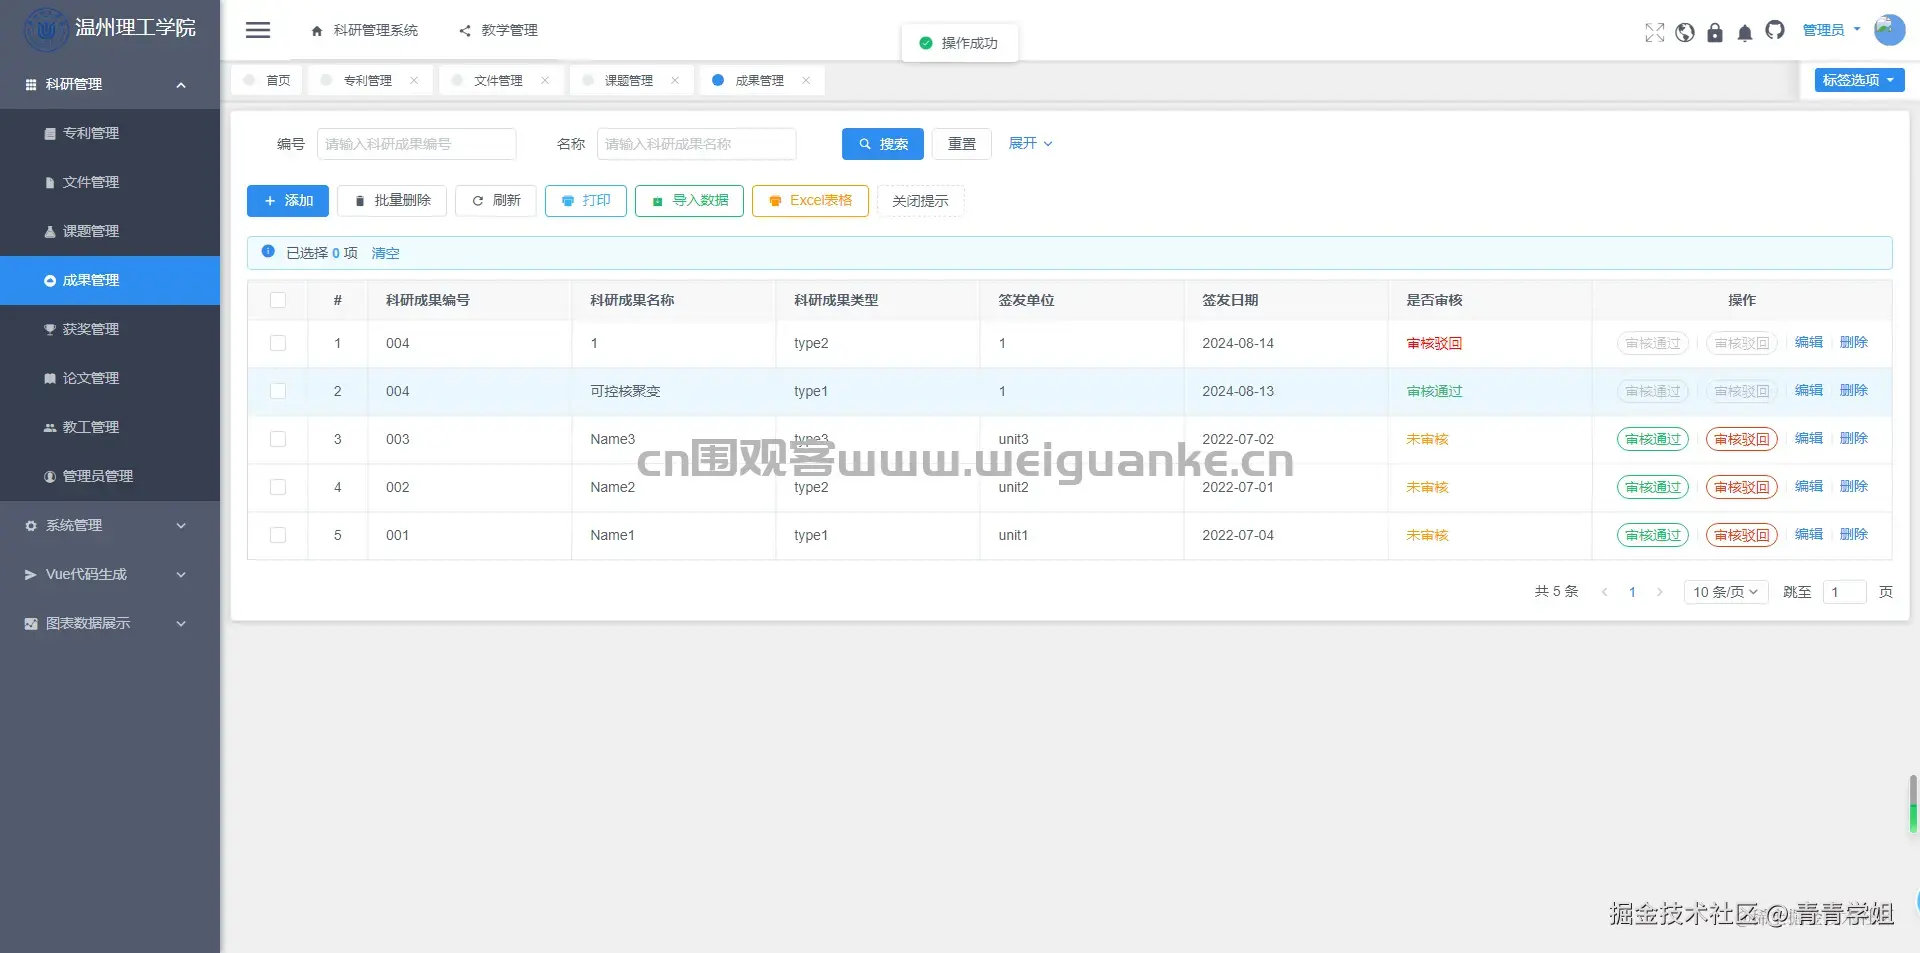The width and height of the screenshot is (1920, 953).
Task: Click the 导入数据 button
Action: tap(689, 201)
